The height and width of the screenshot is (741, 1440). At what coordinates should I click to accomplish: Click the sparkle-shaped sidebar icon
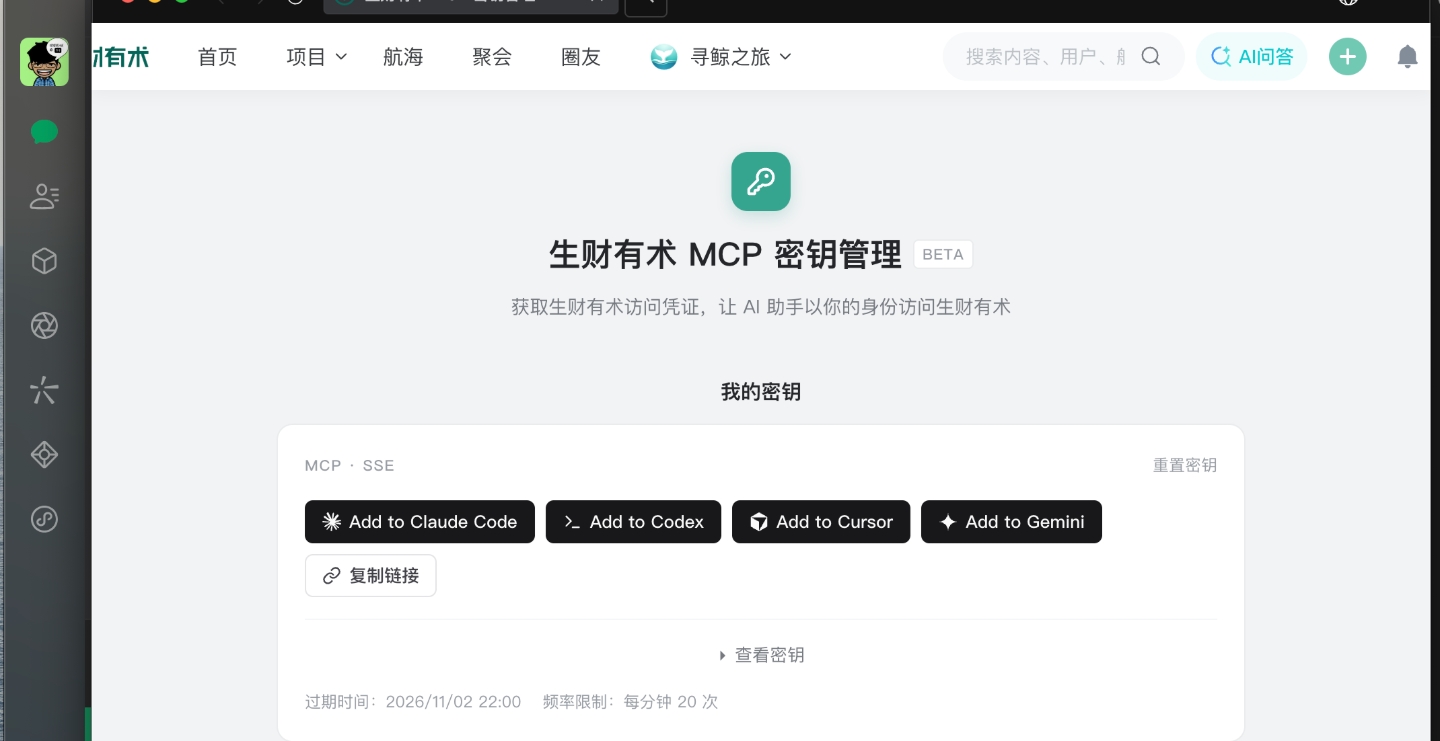44,390
